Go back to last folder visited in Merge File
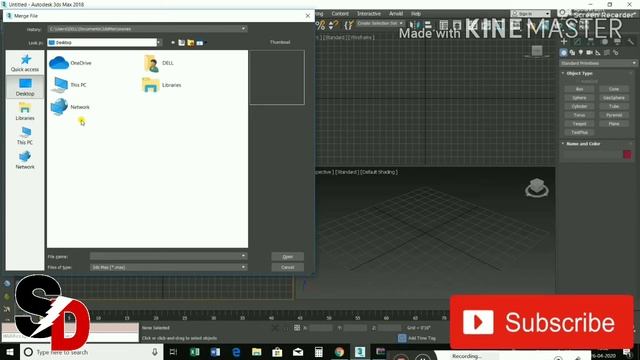 pos(173,42)
